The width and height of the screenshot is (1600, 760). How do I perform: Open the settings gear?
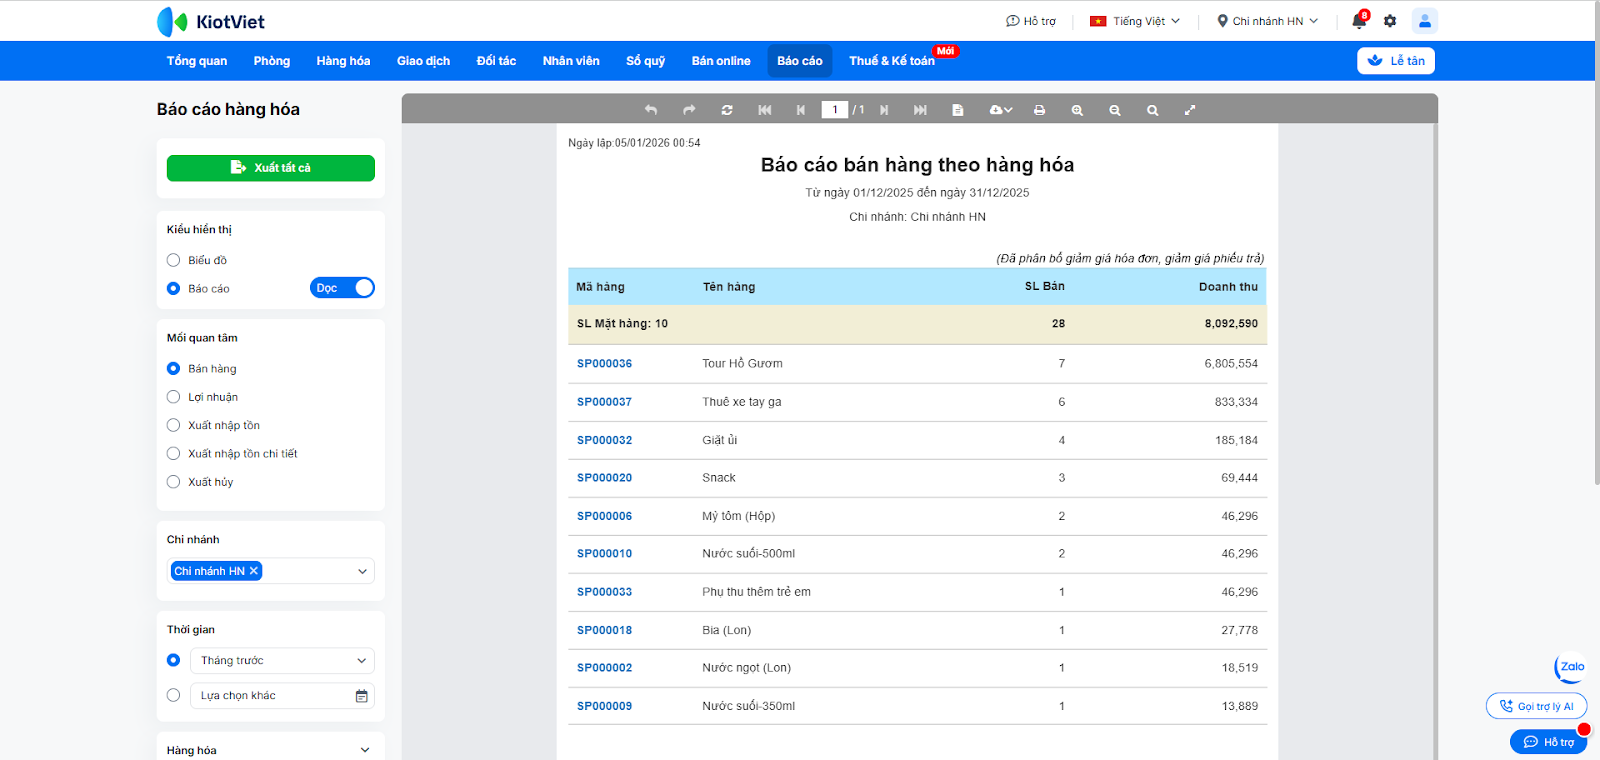(x=1390, y=21)
